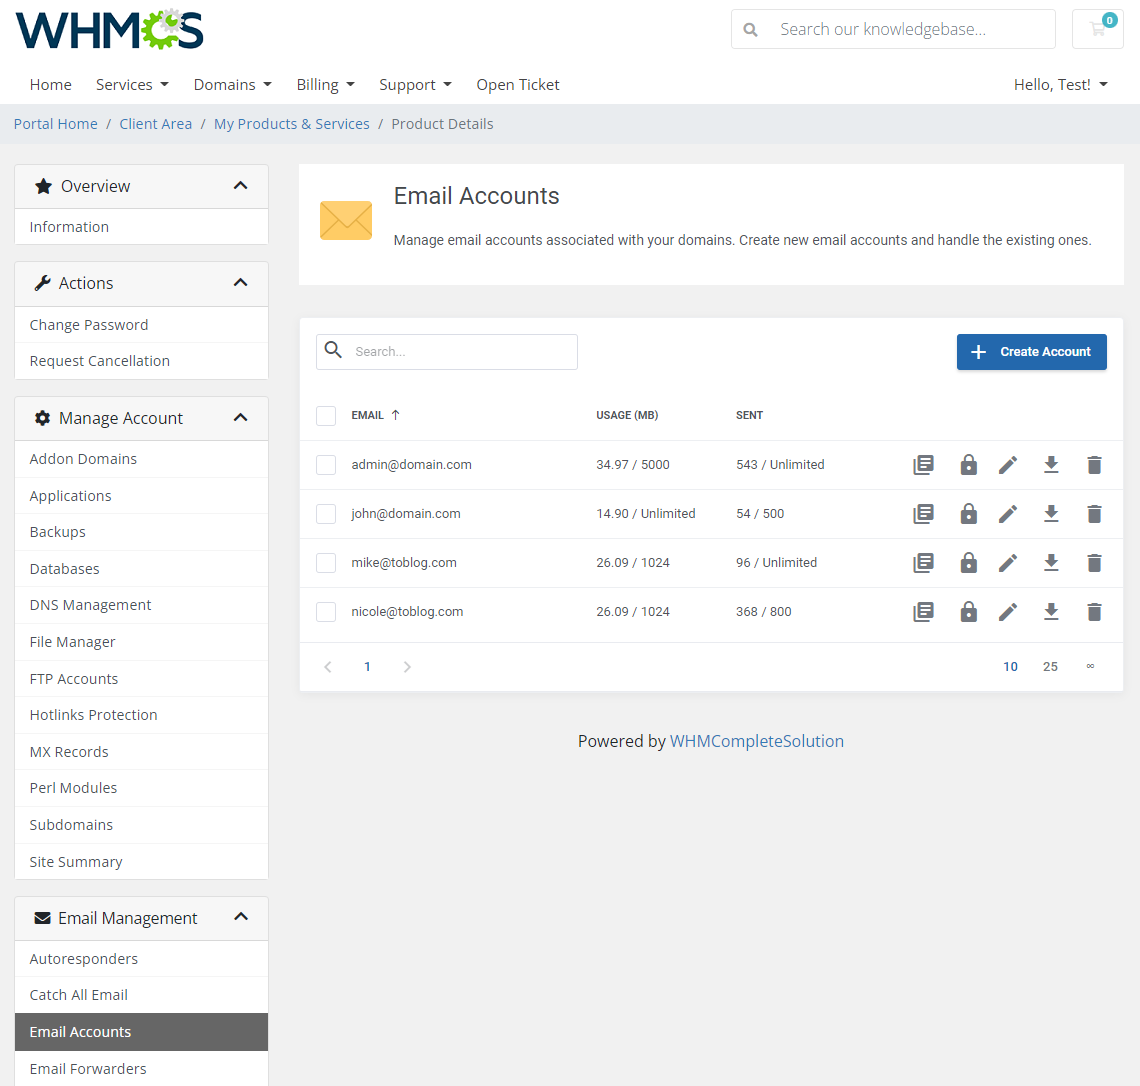Expand the Hello, Test! user menu
Viewport: 1140px width, 1086px height.
(x=1060, y=84)
